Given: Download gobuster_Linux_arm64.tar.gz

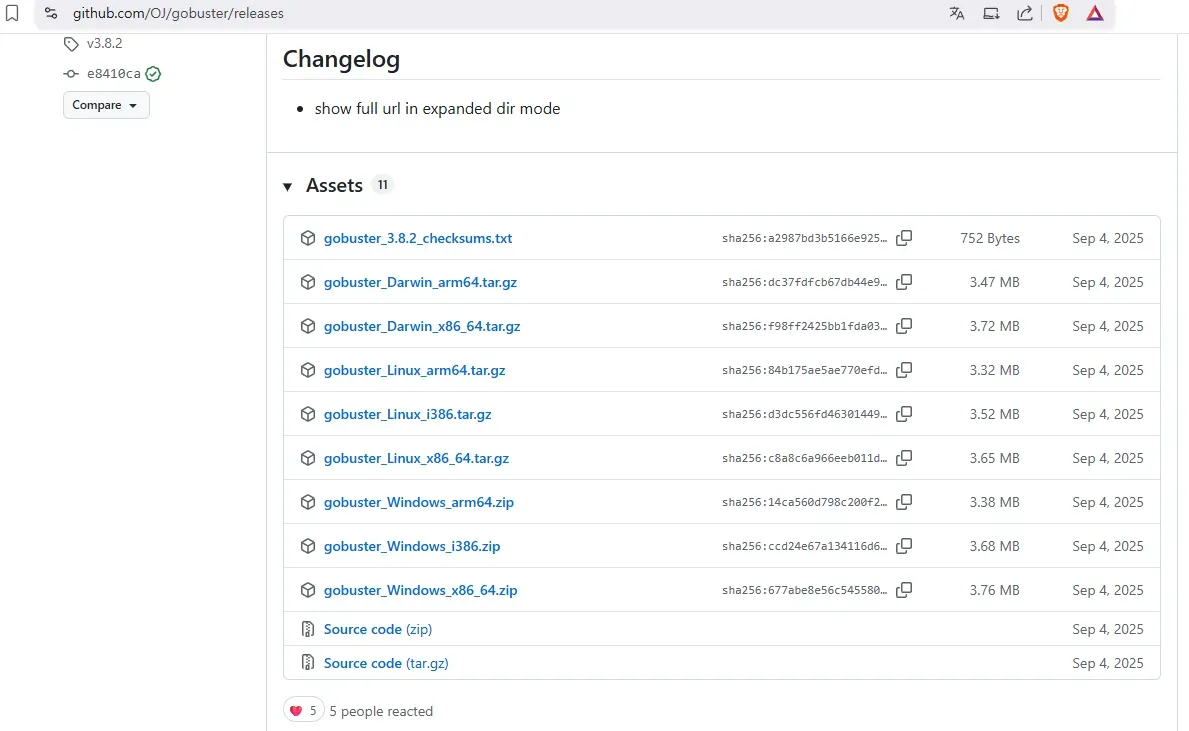Looking at the screenshot, I should (x=414, y=370).
